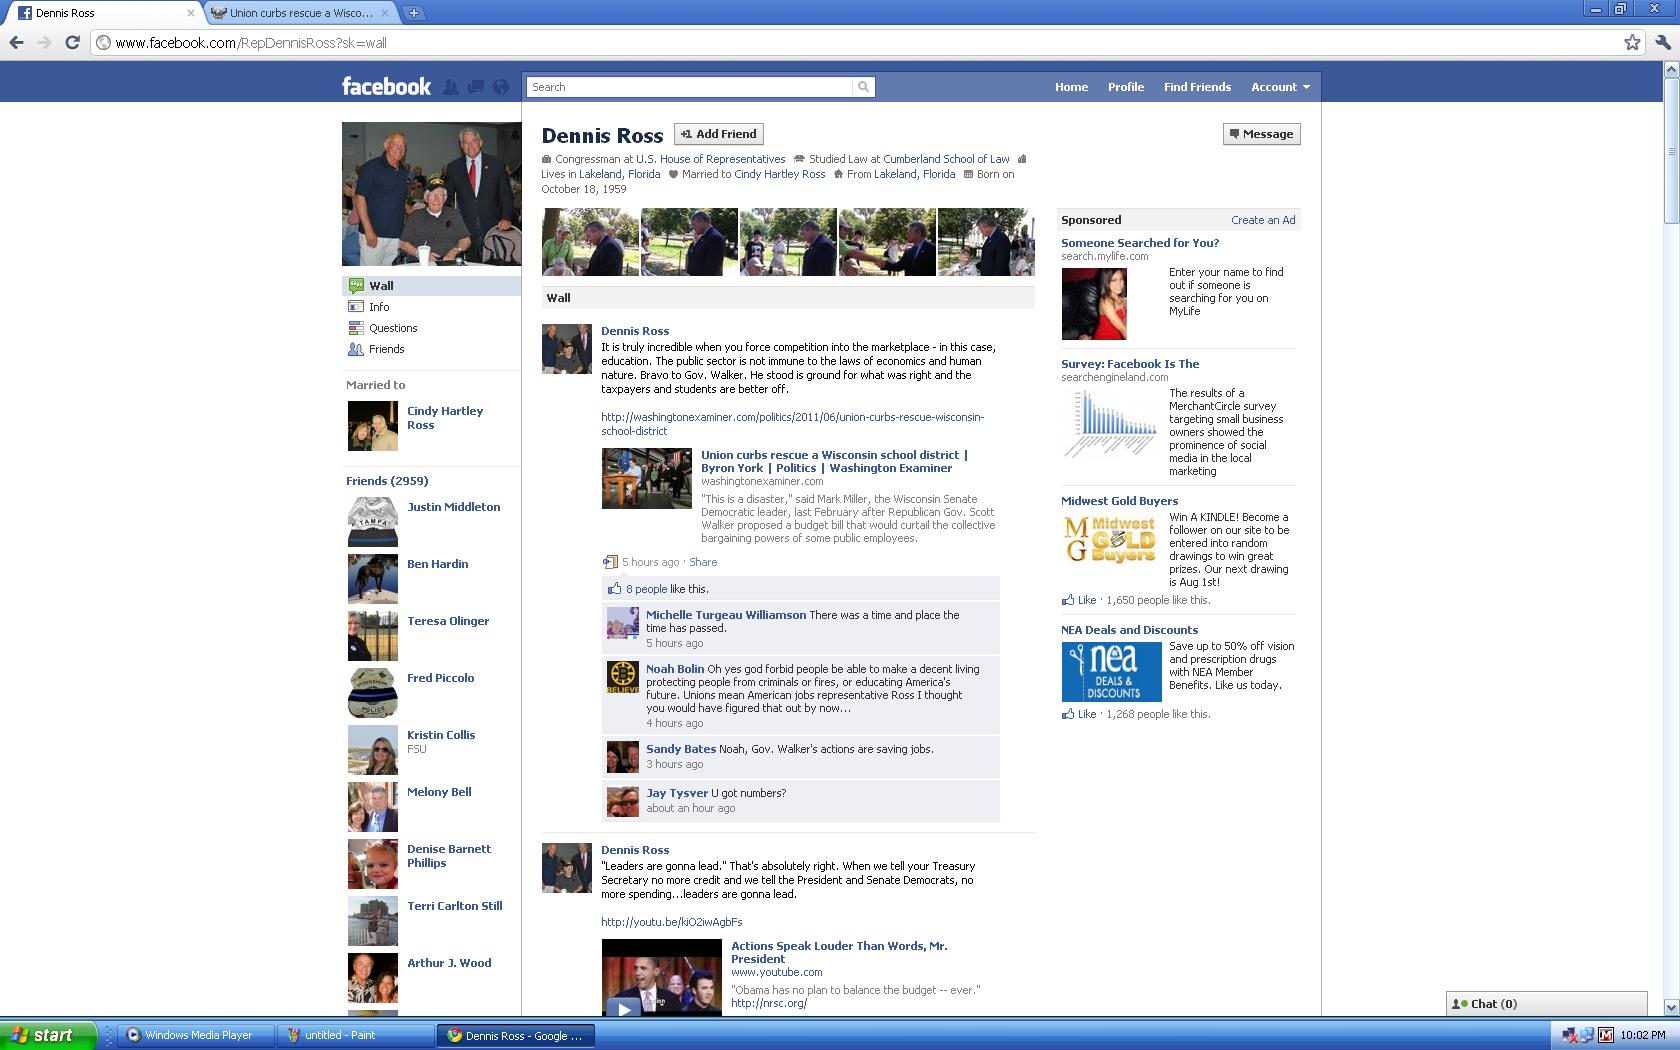The image size is (1680, 1050).
Task: Click Teresa Olinger friend name
Action: [448, 621]
